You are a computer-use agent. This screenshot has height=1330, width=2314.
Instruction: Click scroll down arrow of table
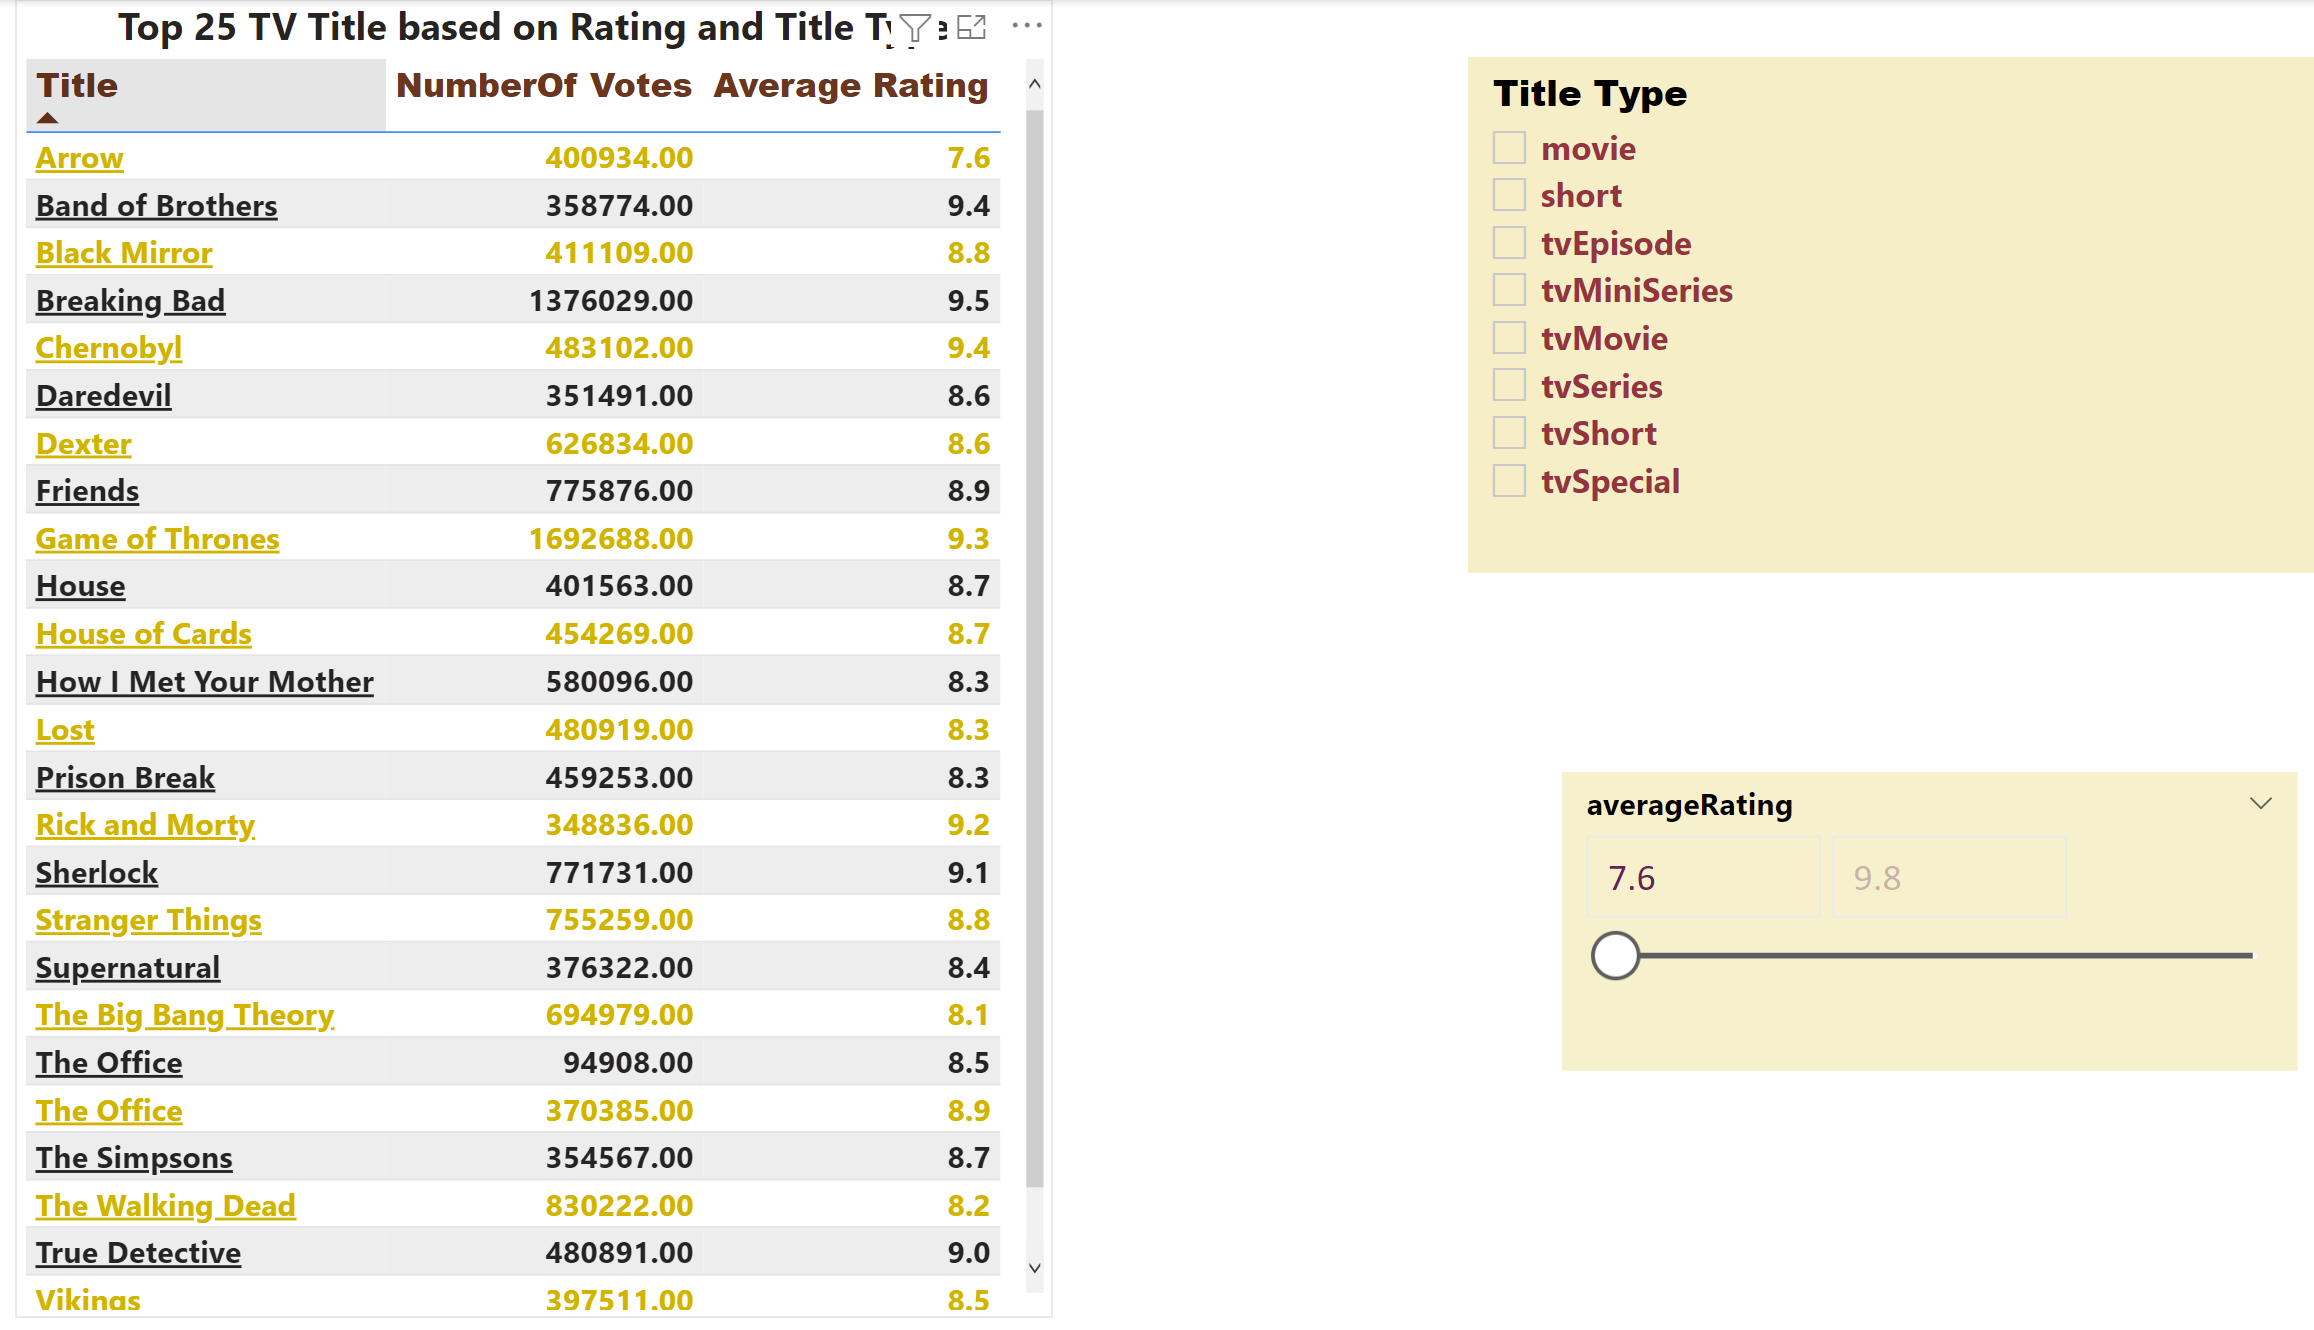[x=1035, y=1268]
